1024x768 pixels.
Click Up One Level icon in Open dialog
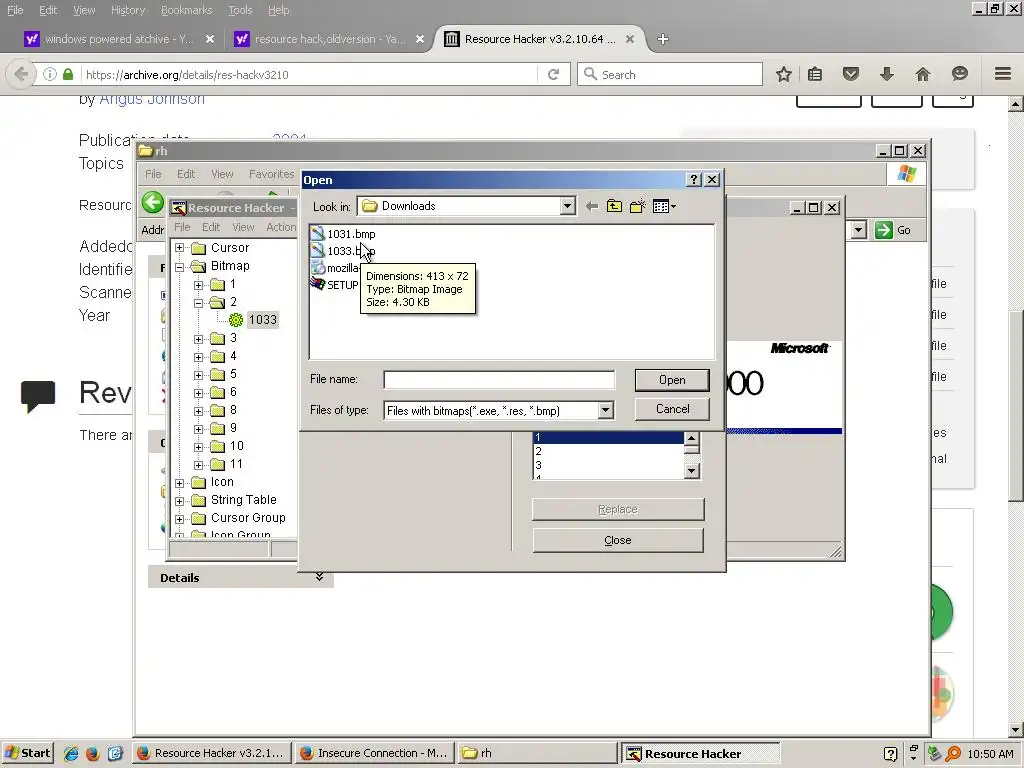tap(614, 206)
